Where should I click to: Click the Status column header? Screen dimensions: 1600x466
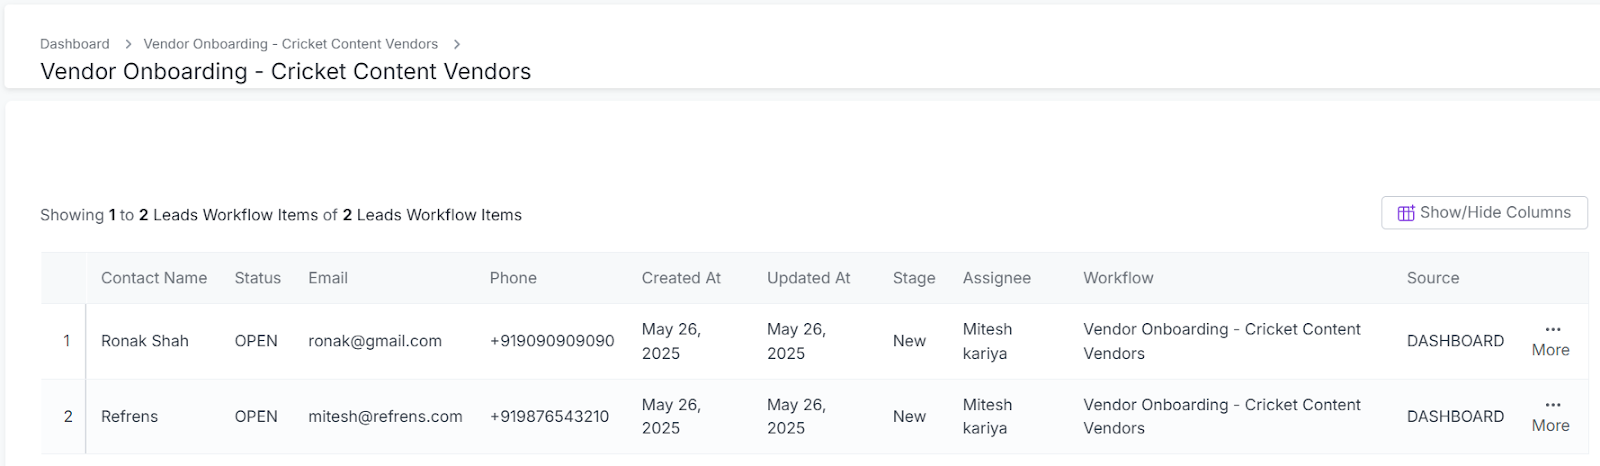[x=258, y=278]
